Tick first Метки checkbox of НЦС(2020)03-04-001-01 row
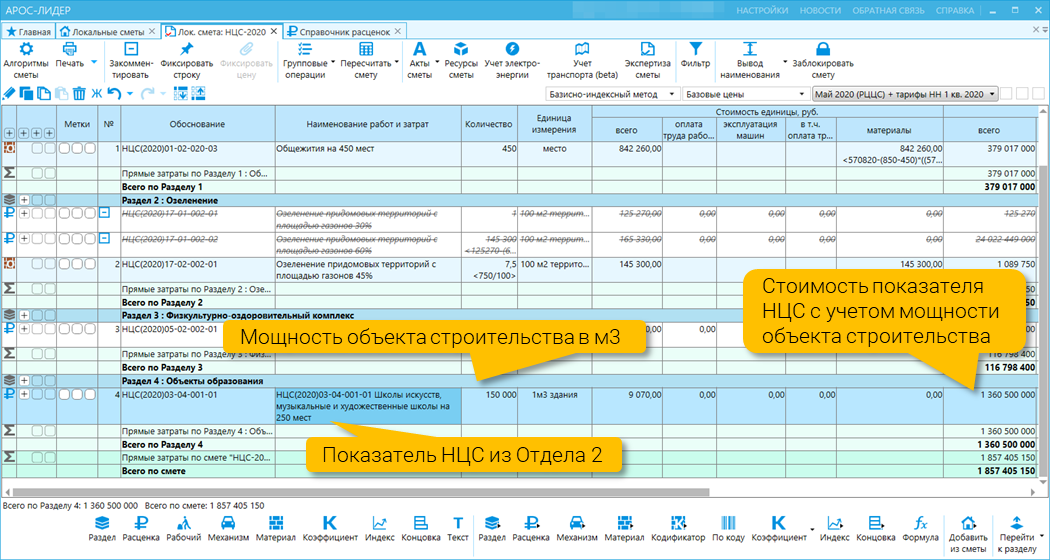Image resolution: width=1050 pixels, height=560 pixels. click(x=64, y=395)
